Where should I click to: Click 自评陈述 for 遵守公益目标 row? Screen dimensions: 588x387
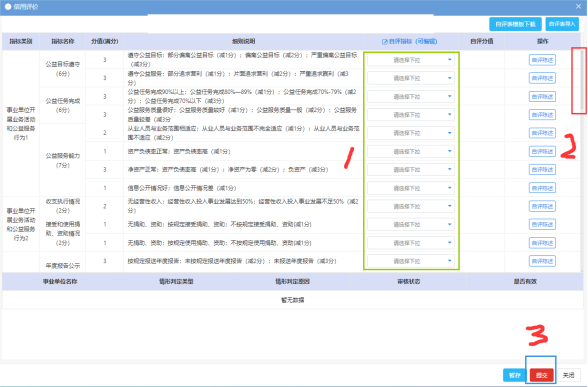542,60
